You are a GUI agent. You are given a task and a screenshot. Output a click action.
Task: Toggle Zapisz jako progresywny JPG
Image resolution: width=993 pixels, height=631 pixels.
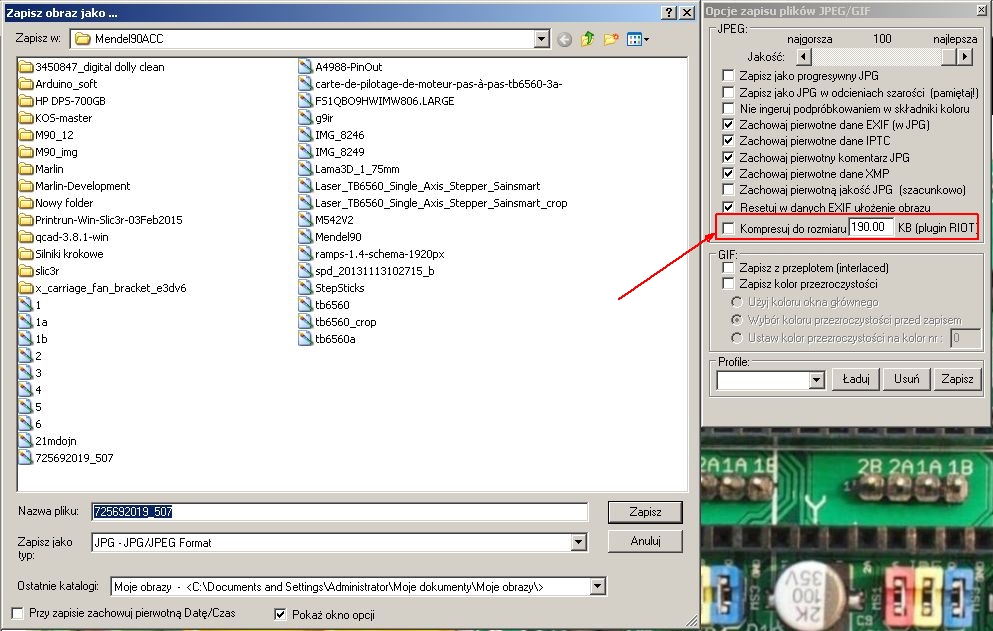point(728,76)
